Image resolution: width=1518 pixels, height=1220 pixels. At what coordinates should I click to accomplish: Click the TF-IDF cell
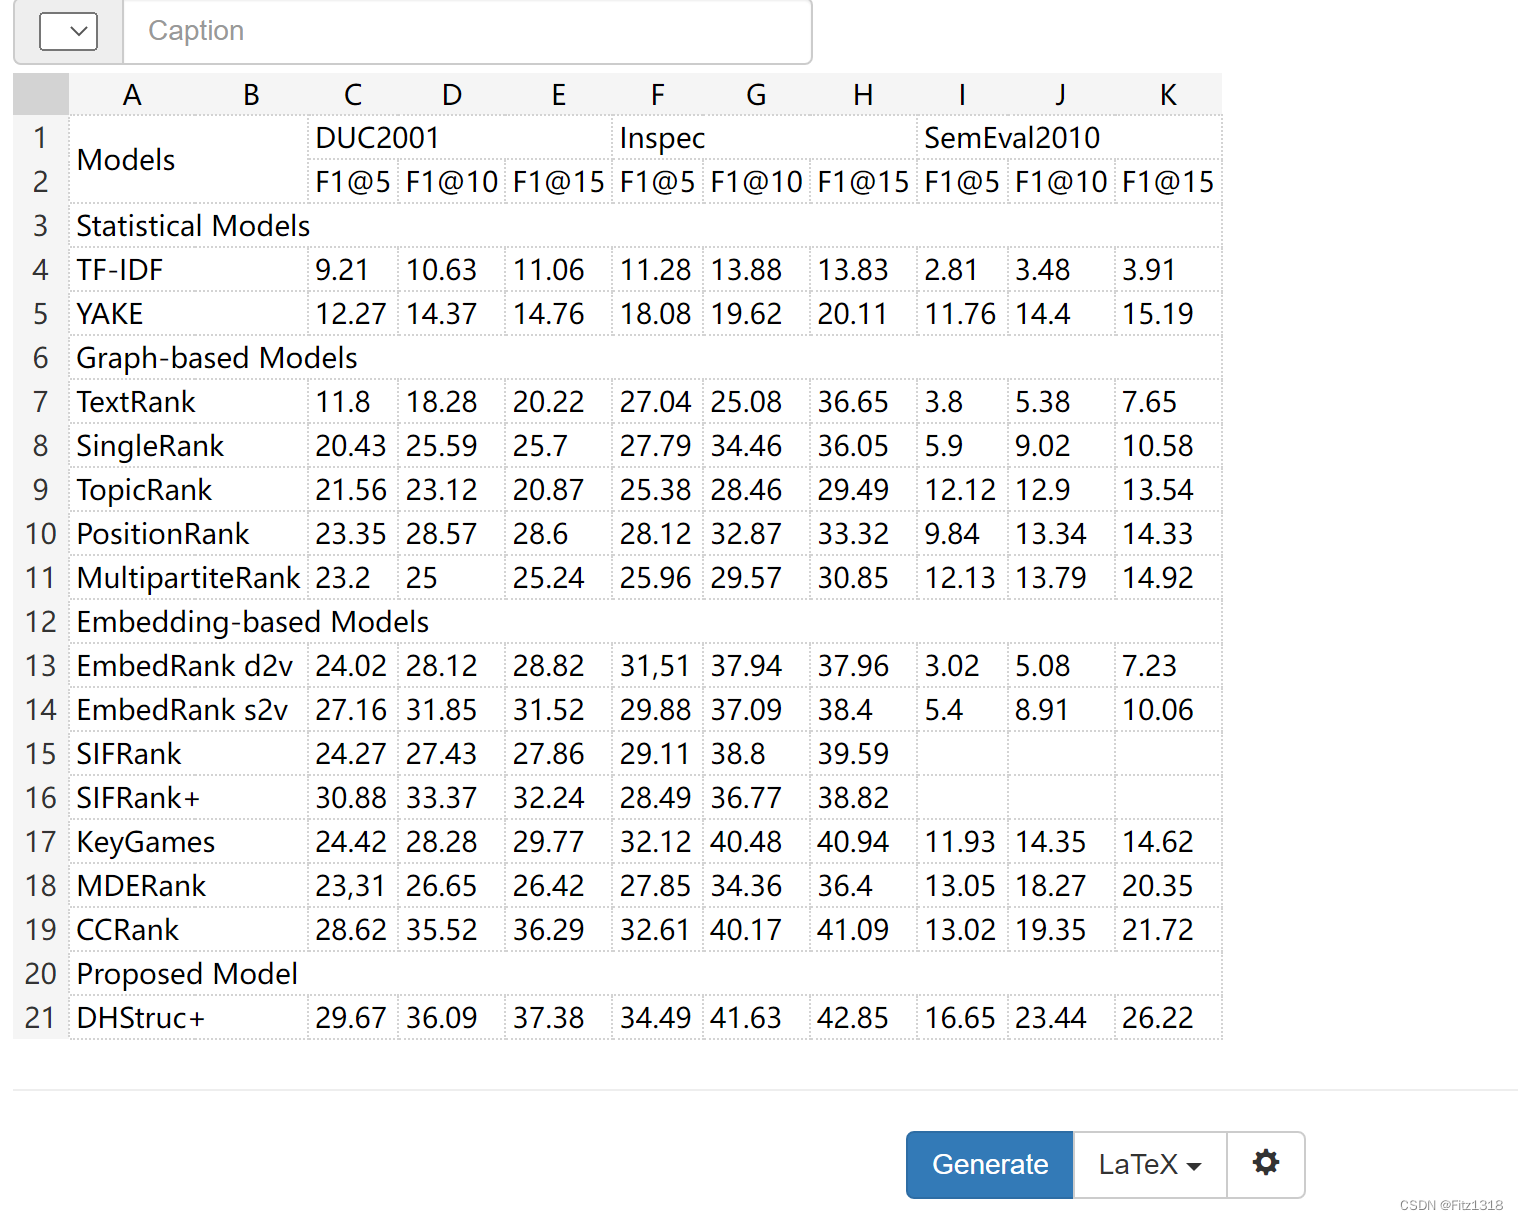[x=188, y=270]
